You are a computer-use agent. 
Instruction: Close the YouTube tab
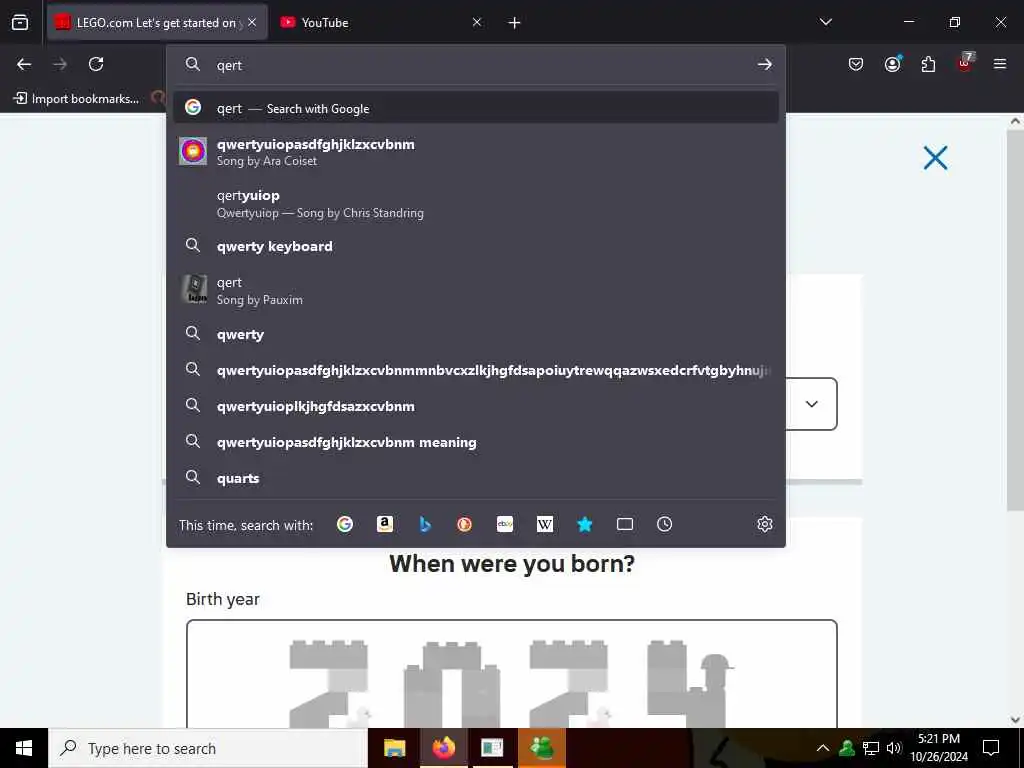477,22
